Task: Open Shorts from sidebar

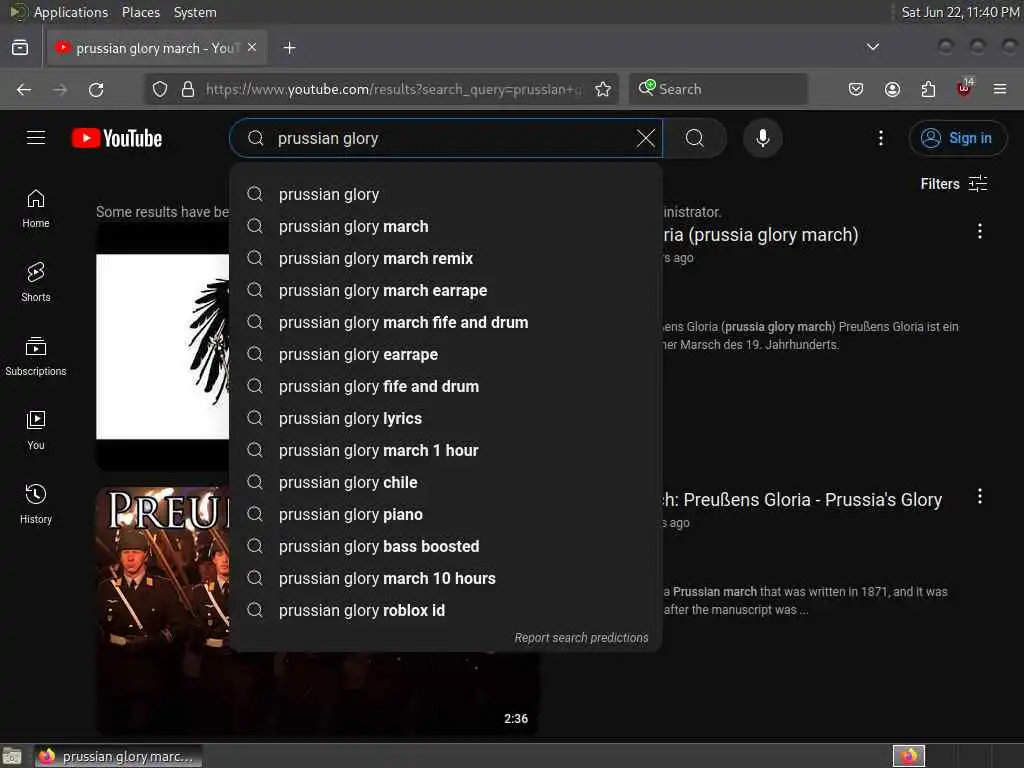Action: tap(36, 282)
